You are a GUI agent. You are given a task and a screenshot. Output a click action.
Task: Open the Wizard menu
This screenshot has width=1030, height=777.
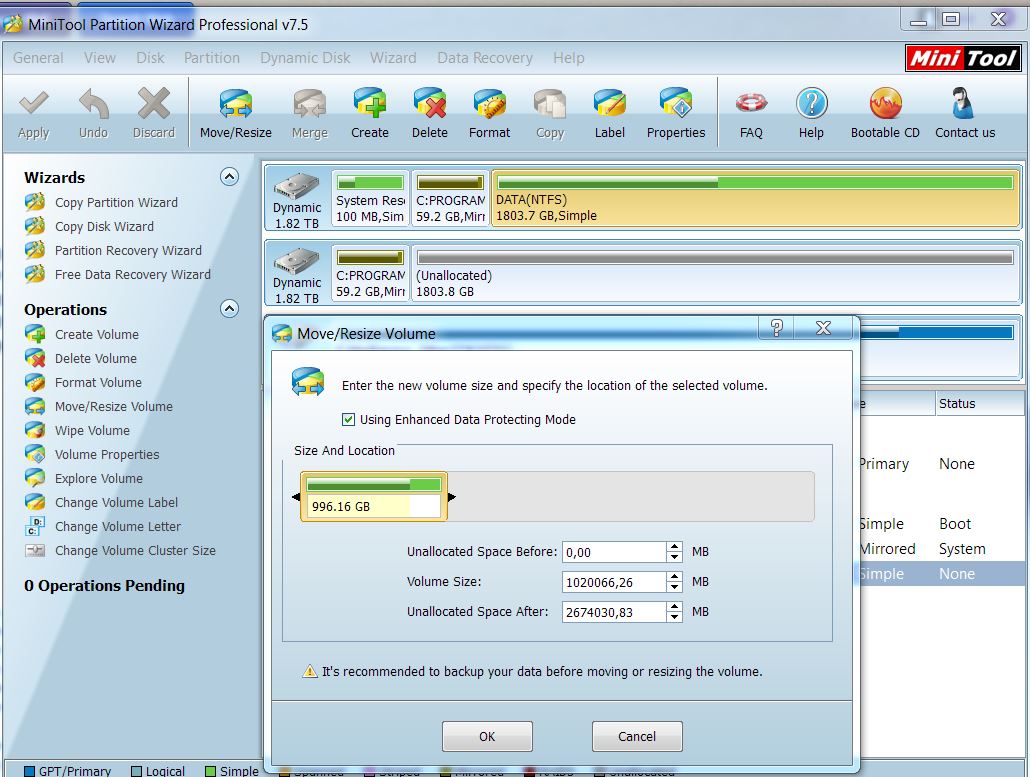393,58
